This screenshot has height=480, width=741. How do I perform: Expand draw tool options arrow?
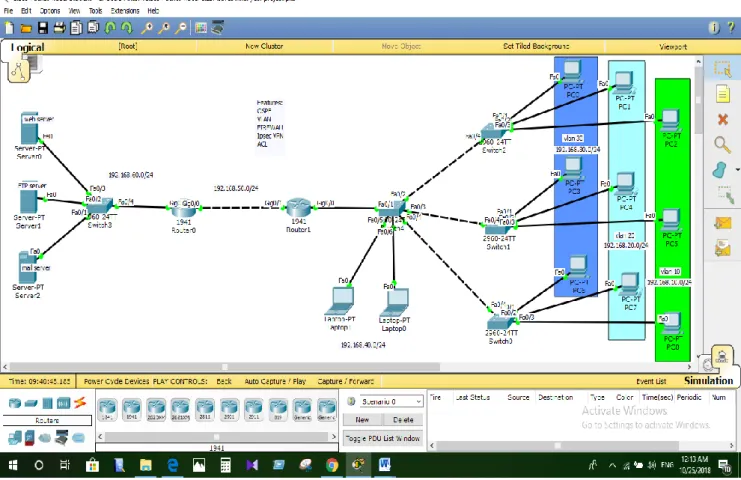pos(737,170)
